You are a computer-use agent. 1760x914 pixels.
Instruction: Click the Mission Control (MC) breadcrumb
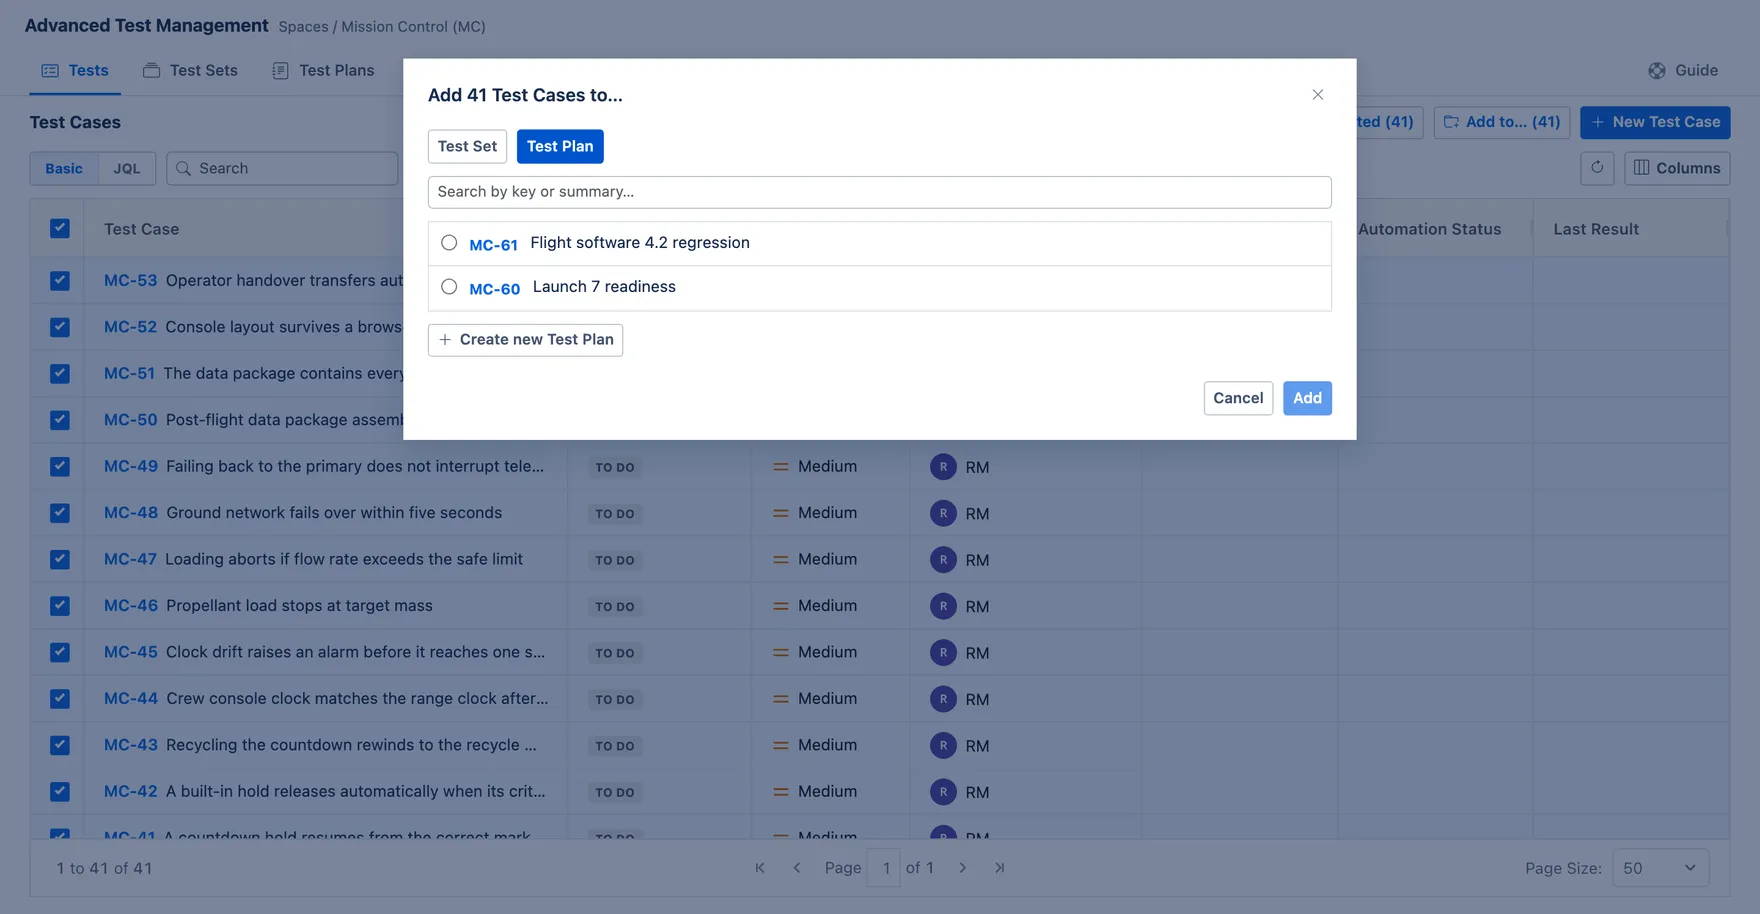[x=413, y=26]
